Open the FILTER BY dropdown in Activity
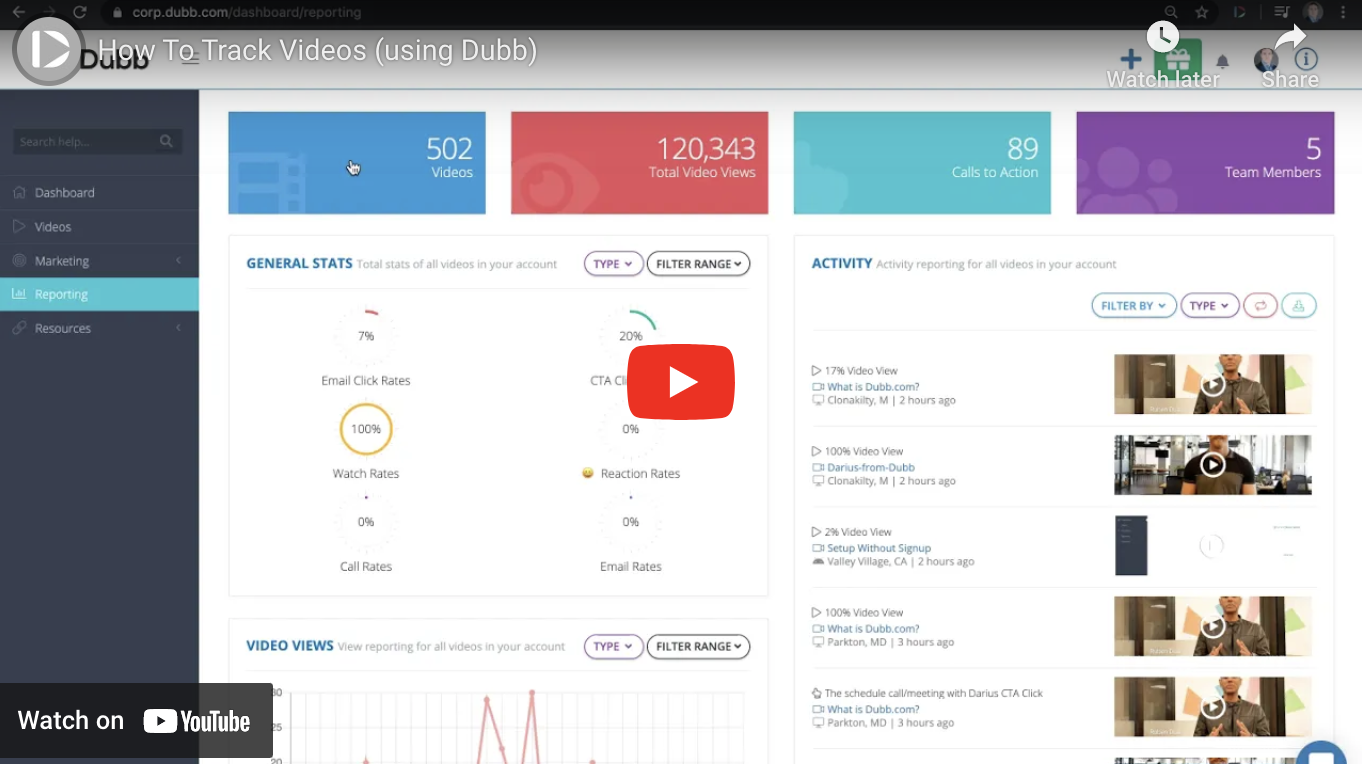This screenshot has width=1362, height=764. [x=1134, y=306]
